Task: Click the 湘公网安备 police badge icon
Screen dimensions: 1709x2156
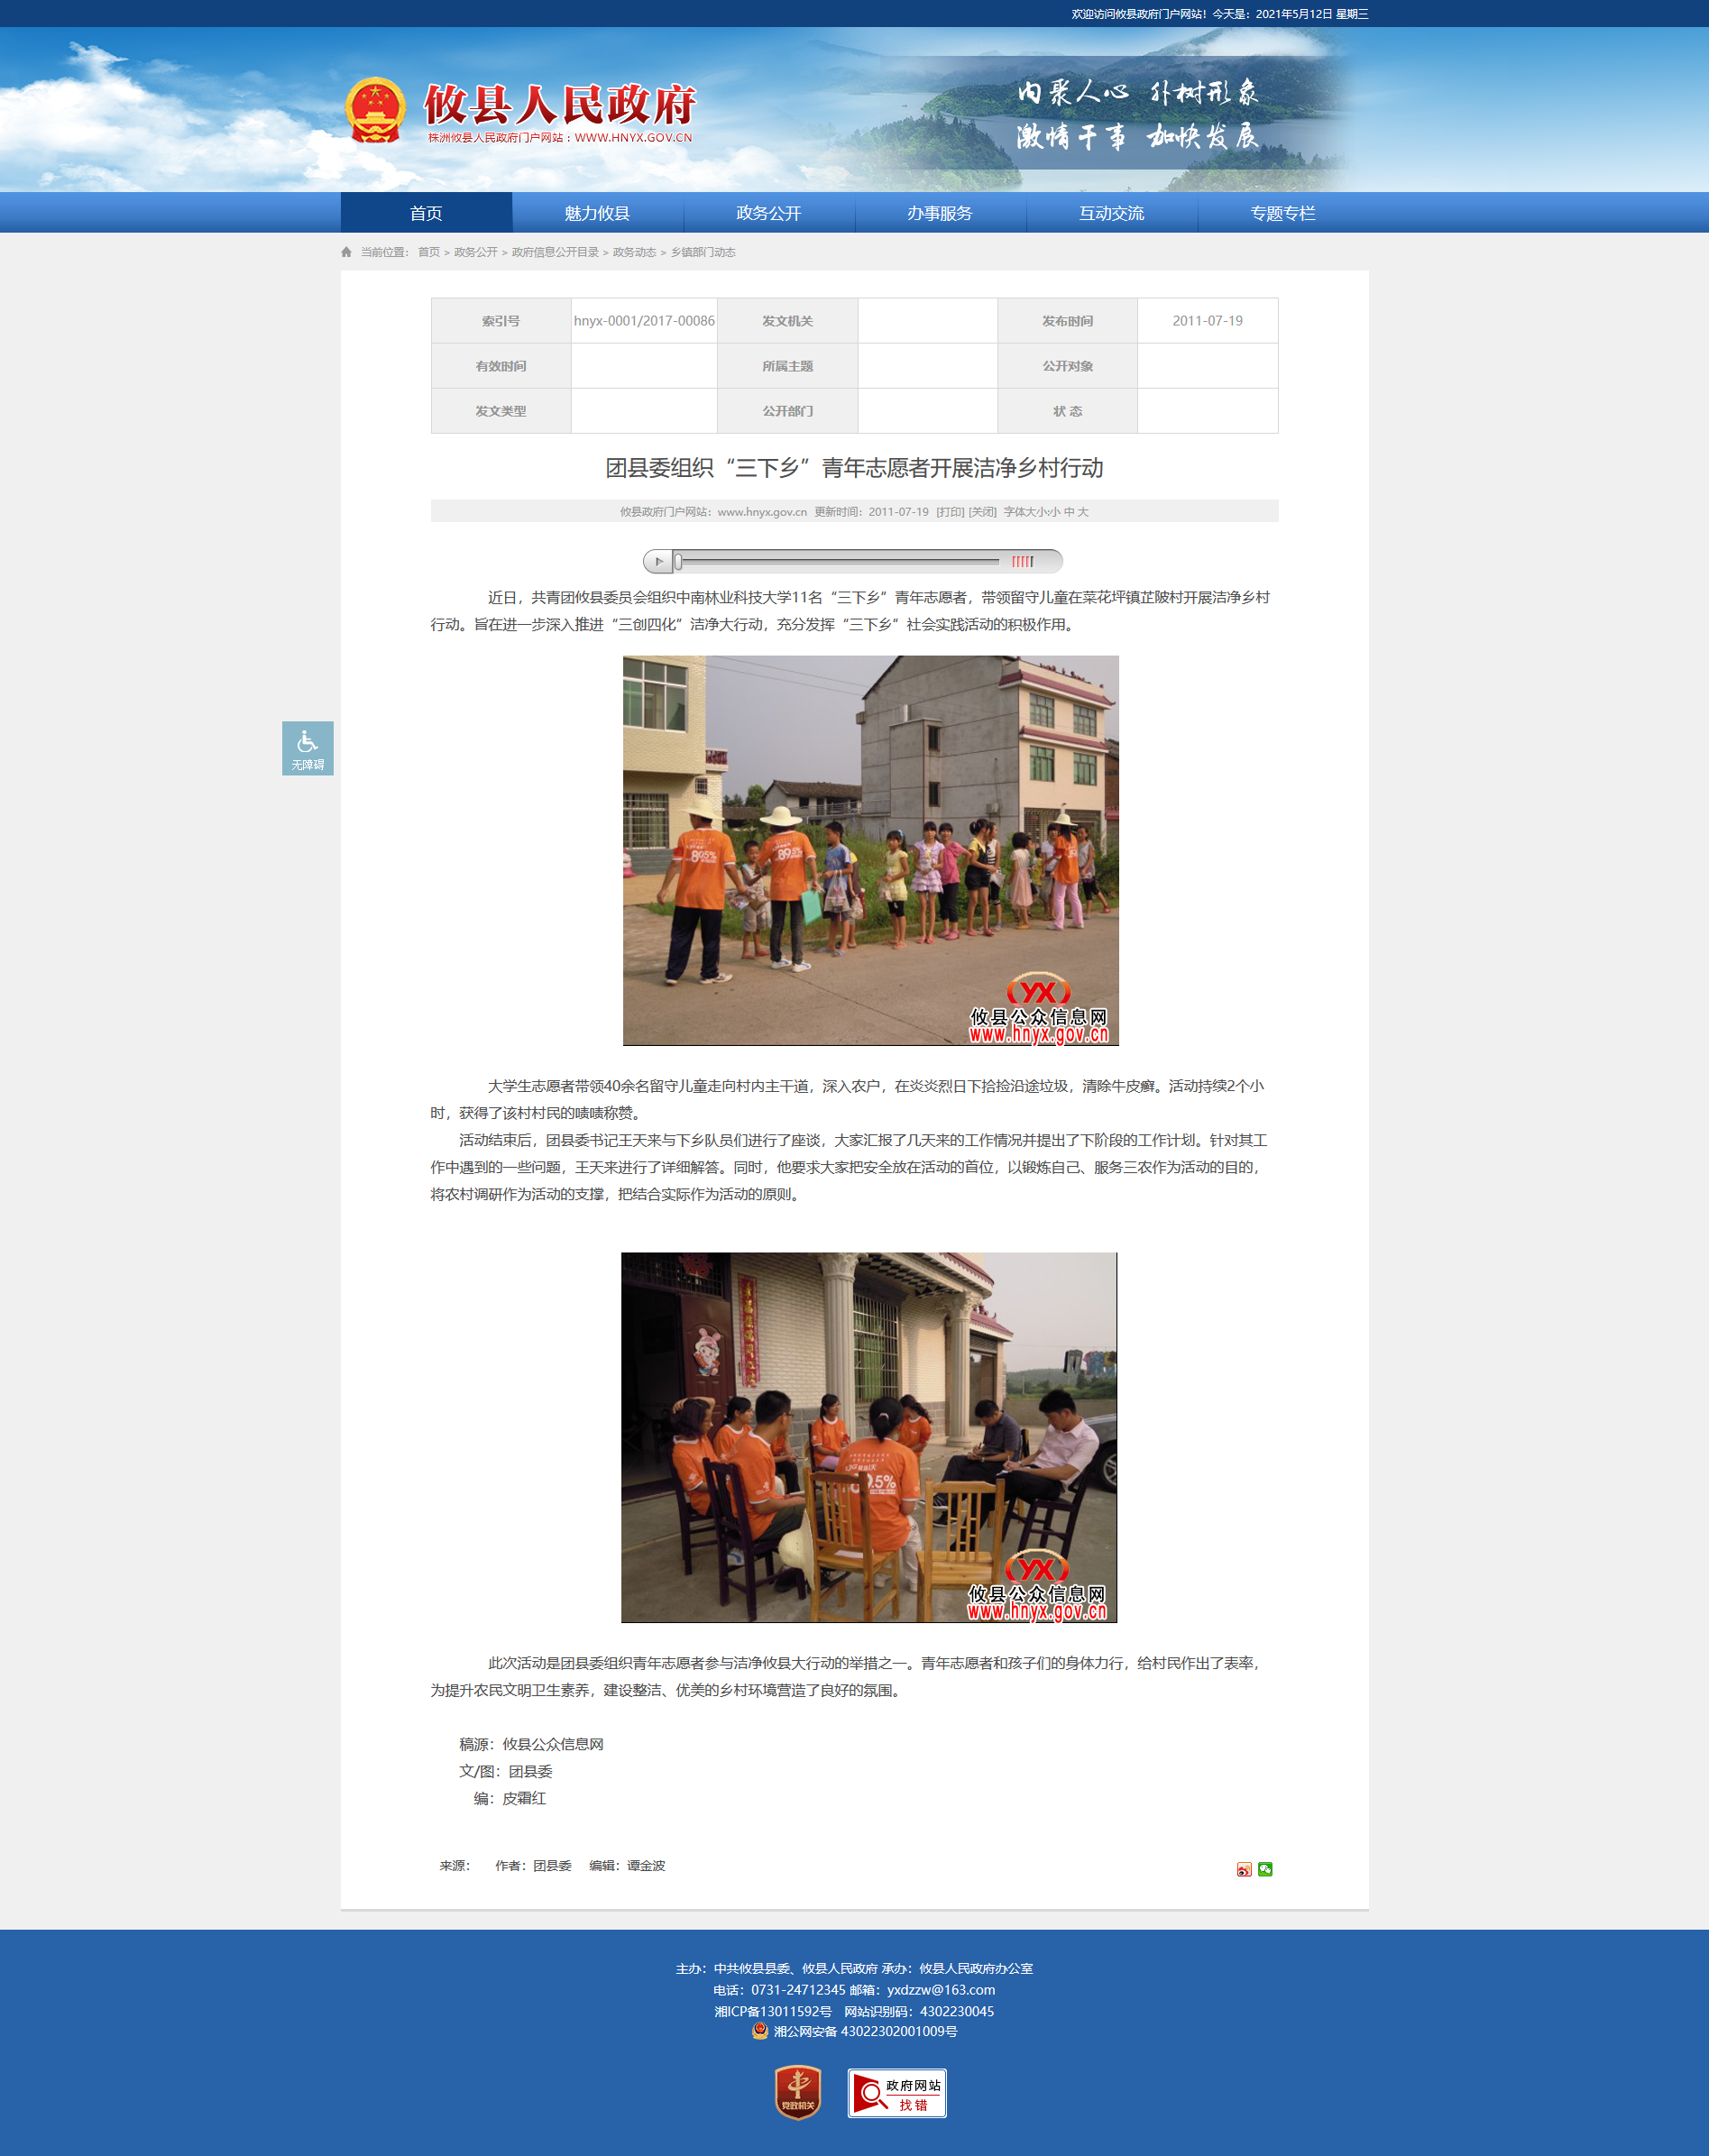Action: (760, 2031)
